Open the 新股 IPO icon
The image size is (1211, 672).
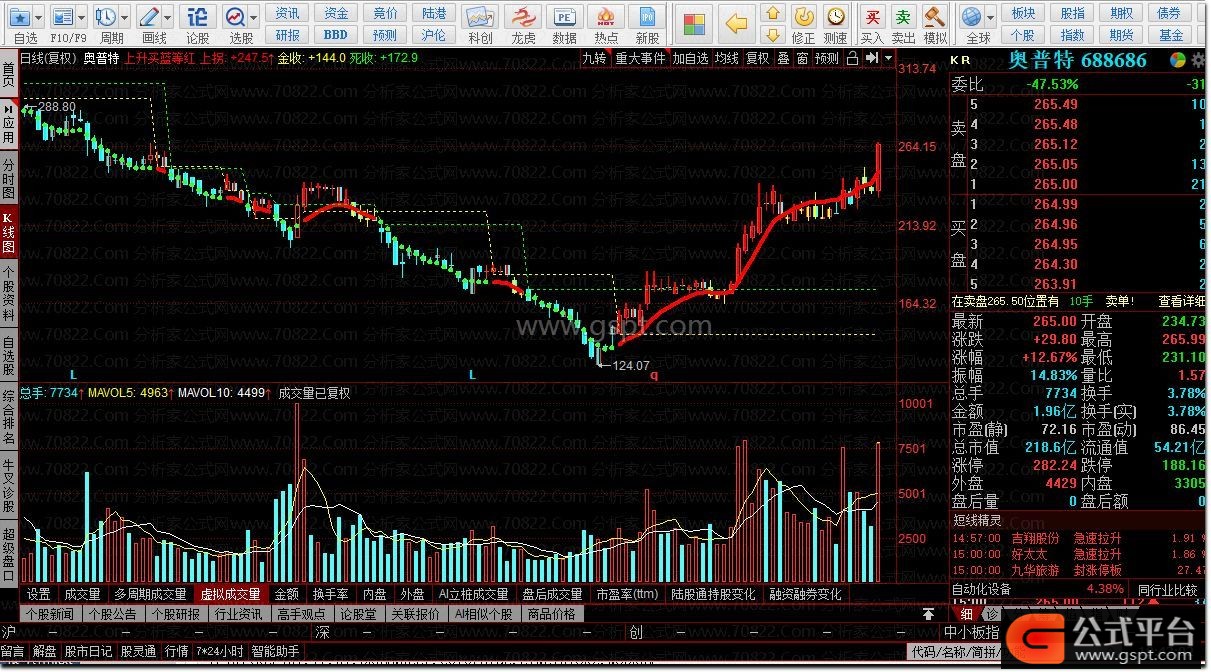pyautogui.click(x=648, y=17)
